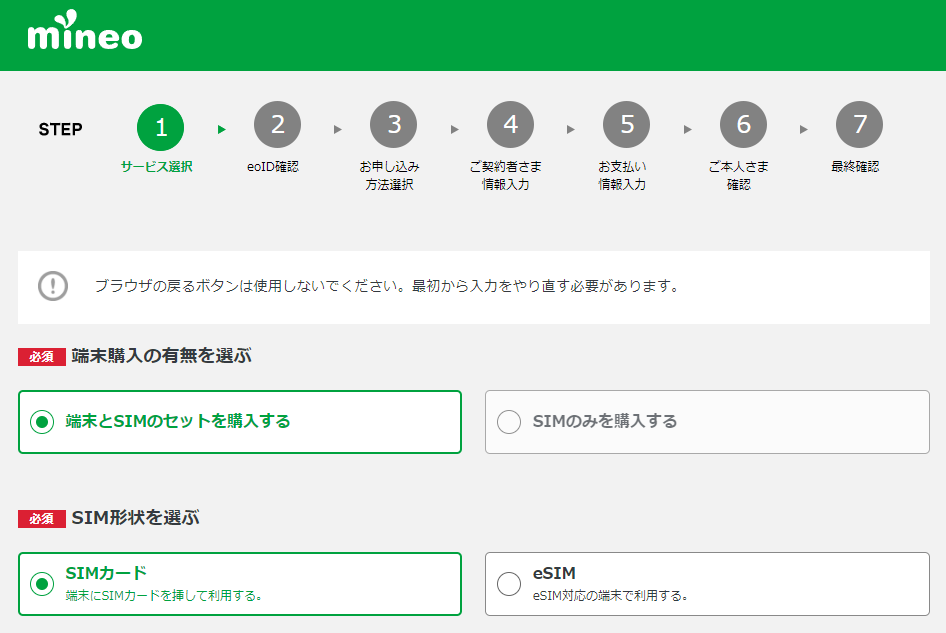Click the 端末購入の有無を選ぶ heading
946x633 pixels.
(160, 355)
